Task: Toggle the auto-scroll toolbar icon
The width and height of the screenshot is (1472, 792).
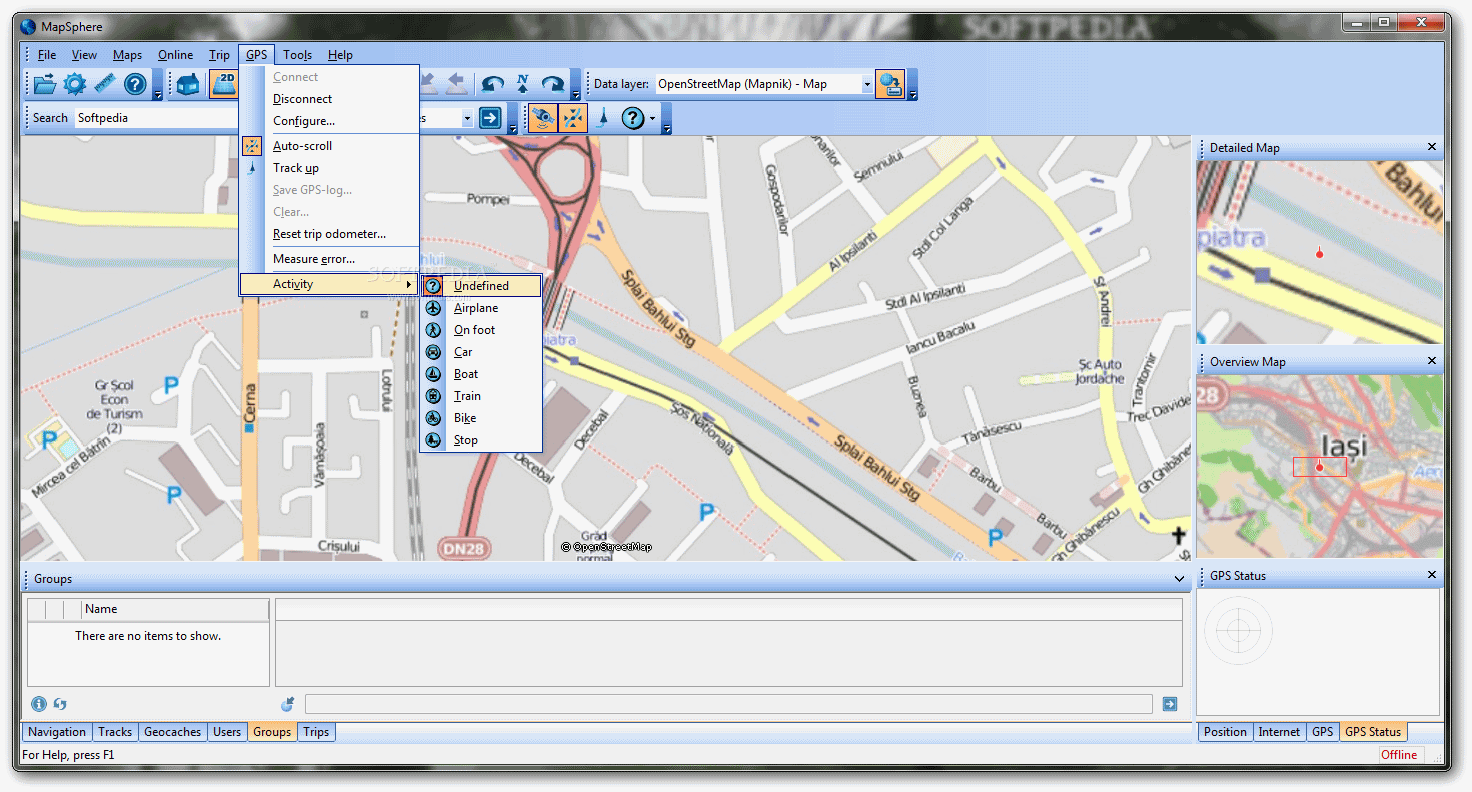Action: (x=573, y=118)
